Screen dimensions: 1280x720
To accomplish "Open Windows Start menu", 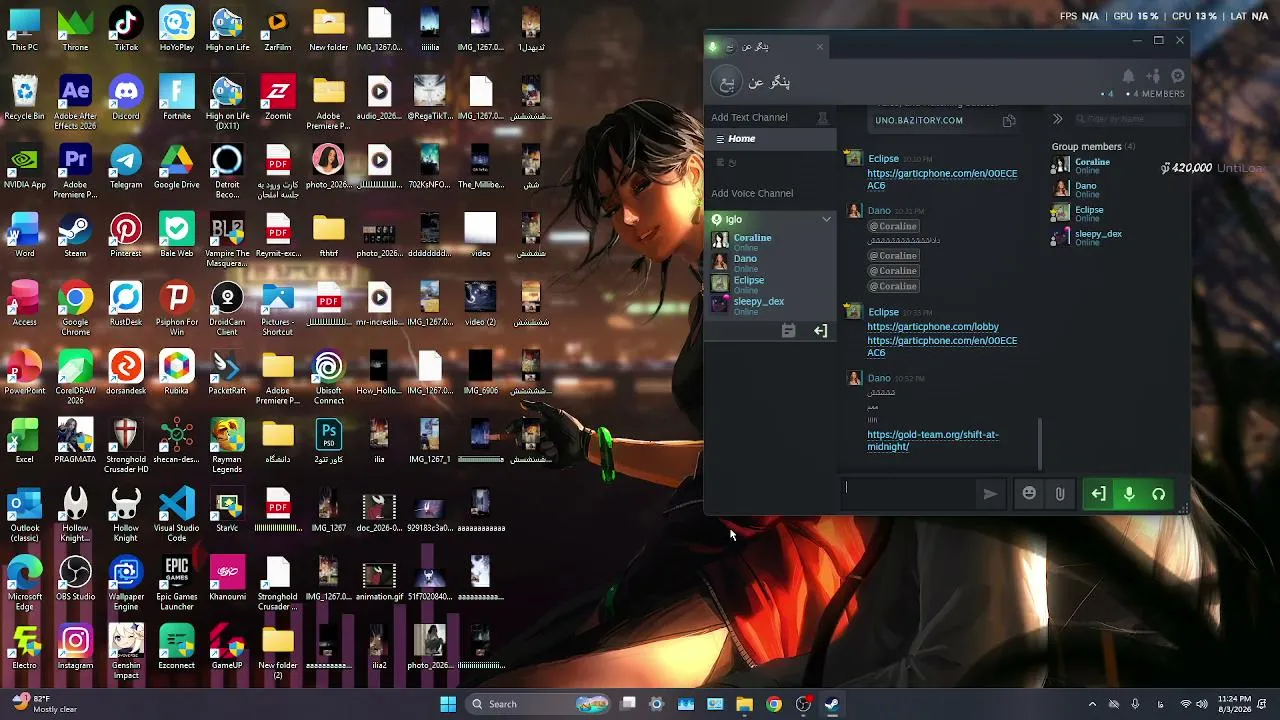I will pyautogui.click(x=448, y=704).
